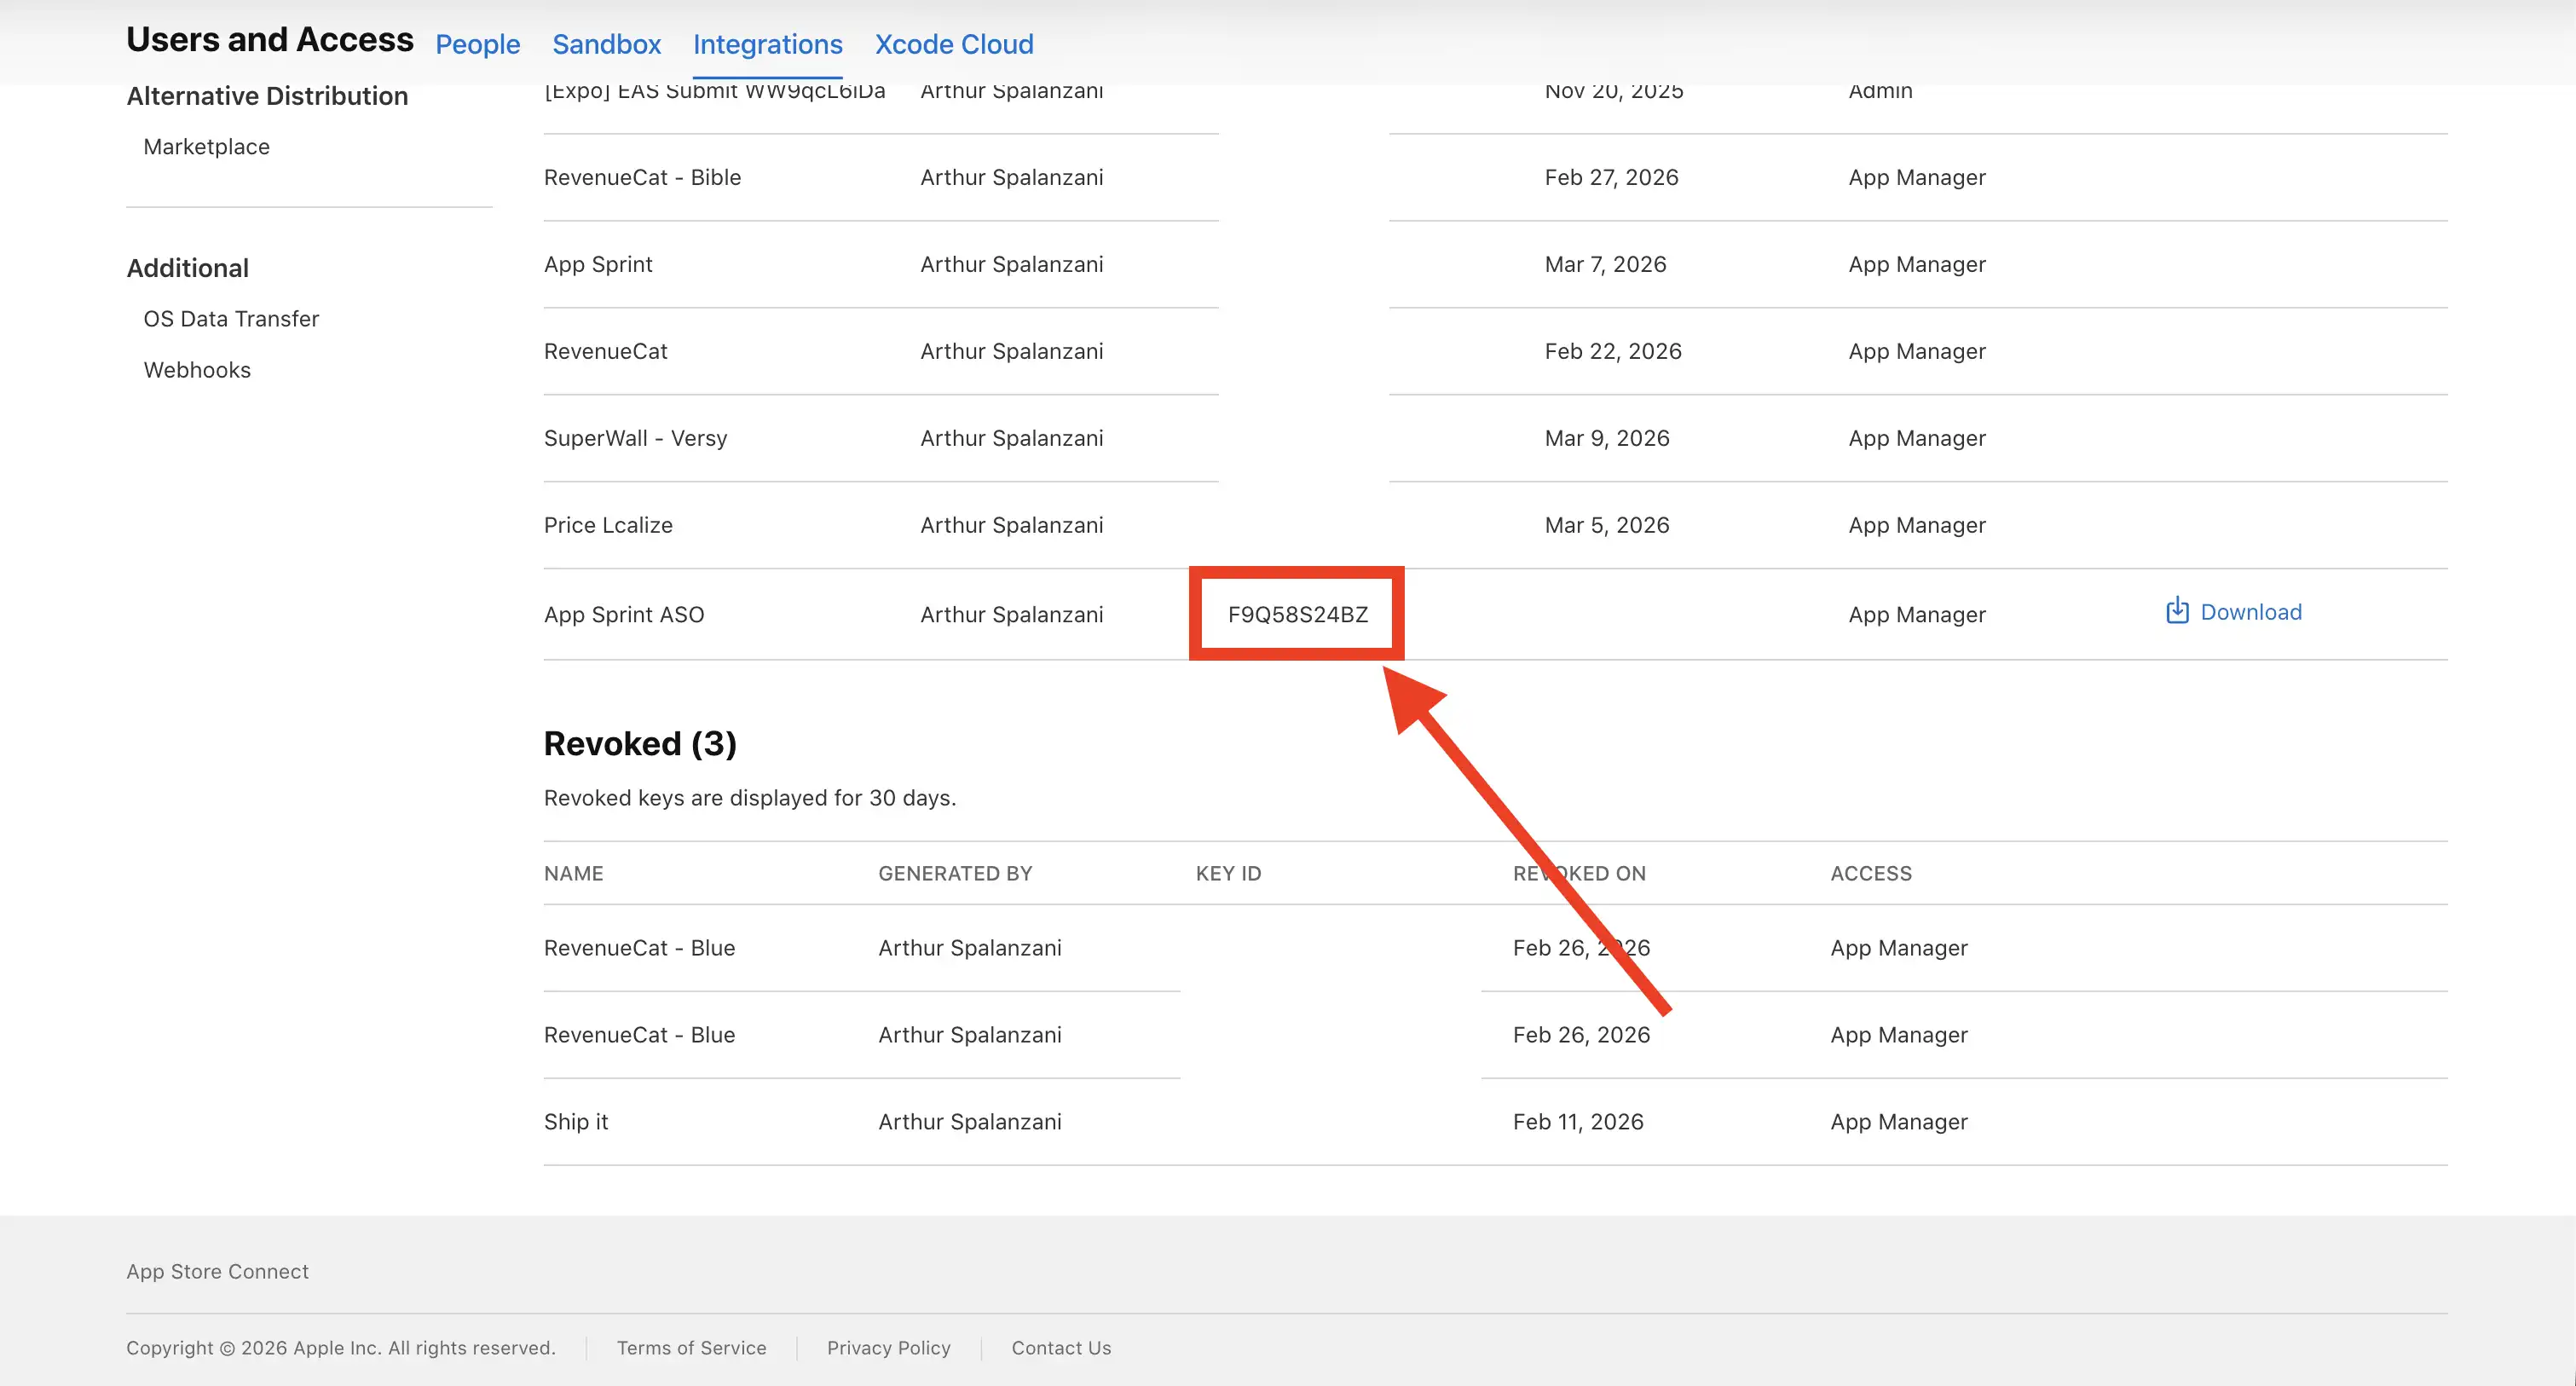This screenshot has height=1386, width=2576.
Task: Open Terms of Service link
Action: pyautogui.click(x=691, y=1348)
